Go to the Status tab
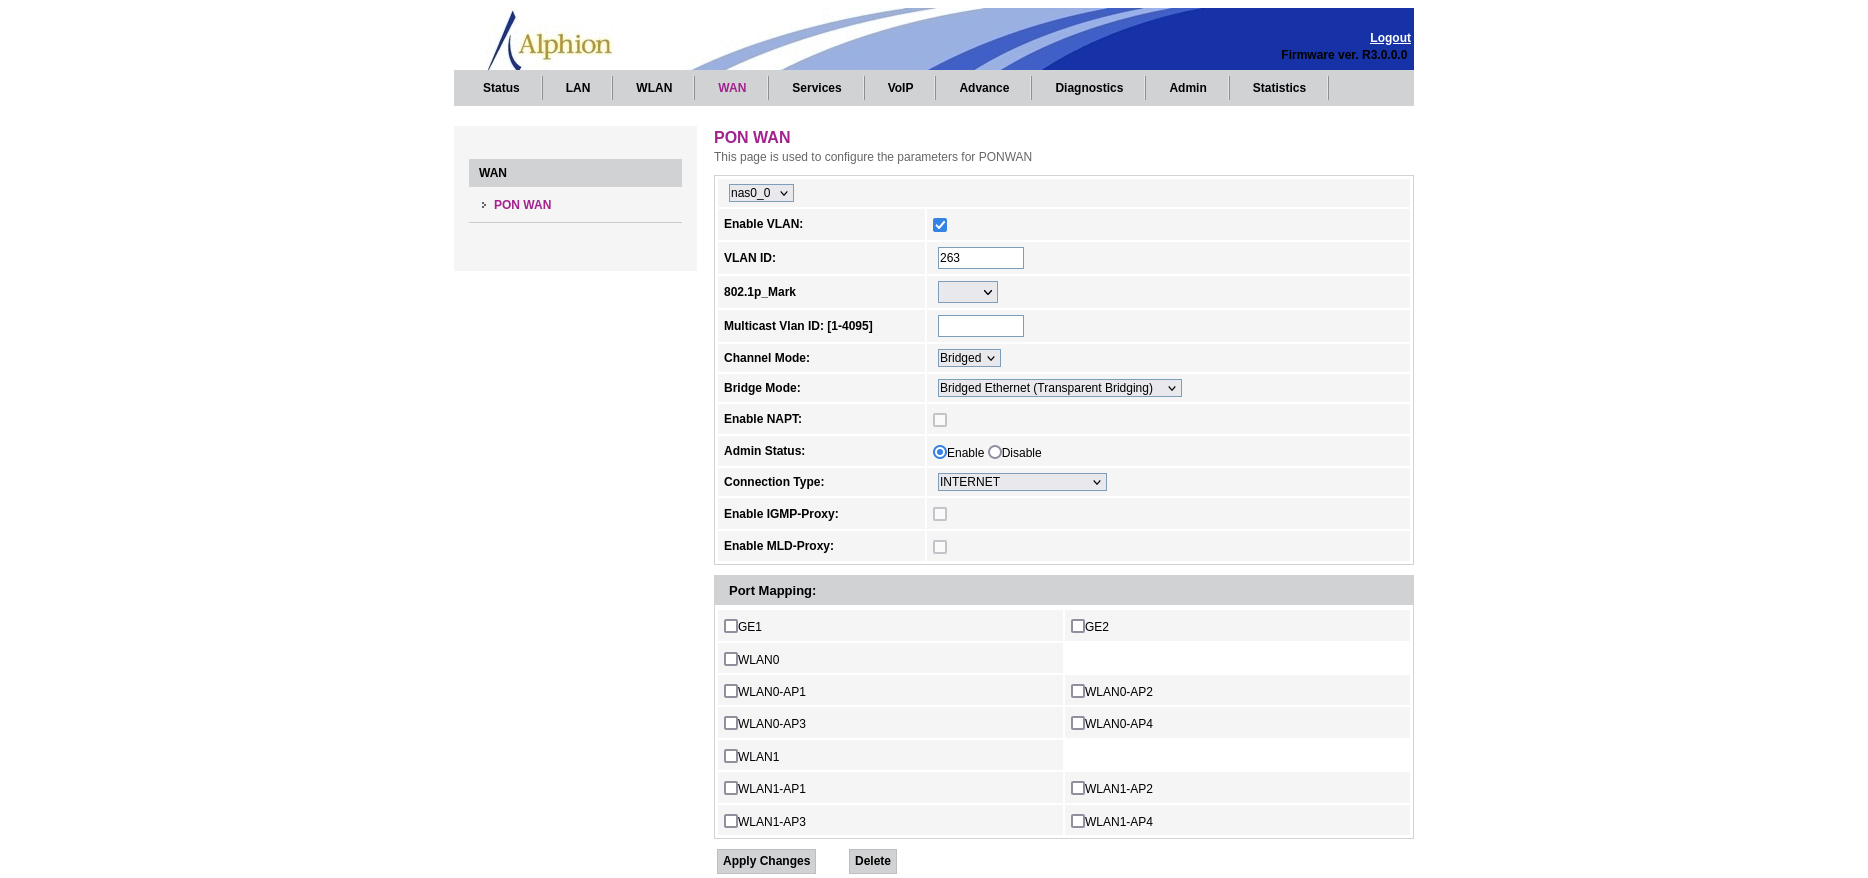The image size is (1868, 878). [501, 88]
